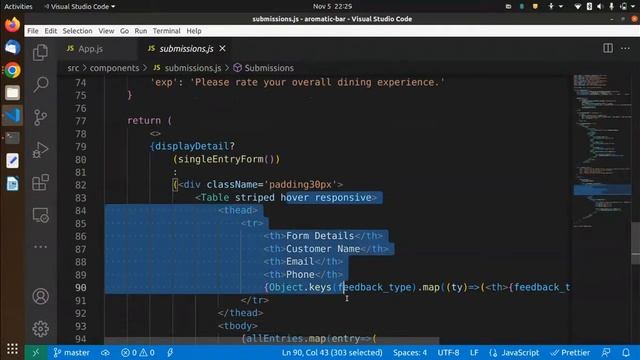
Task: Open the text editor from the dock
Action: pos(12,160)
